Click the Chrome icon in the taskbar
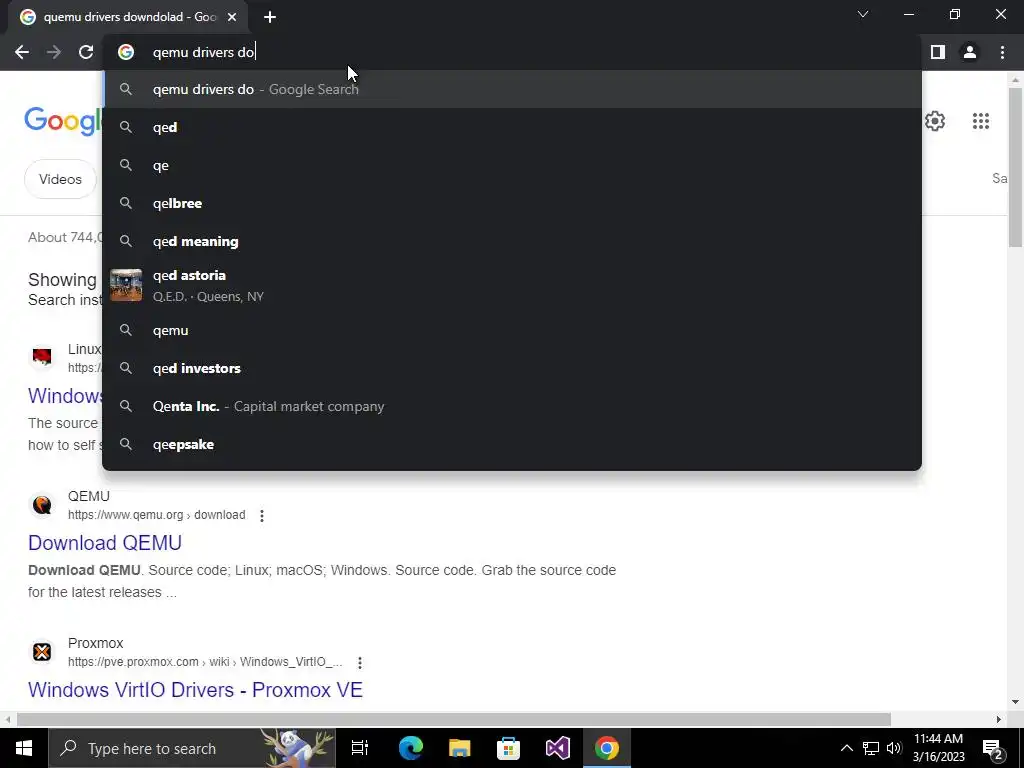Viewport: 1024px width, 768px height. [607, 748]
